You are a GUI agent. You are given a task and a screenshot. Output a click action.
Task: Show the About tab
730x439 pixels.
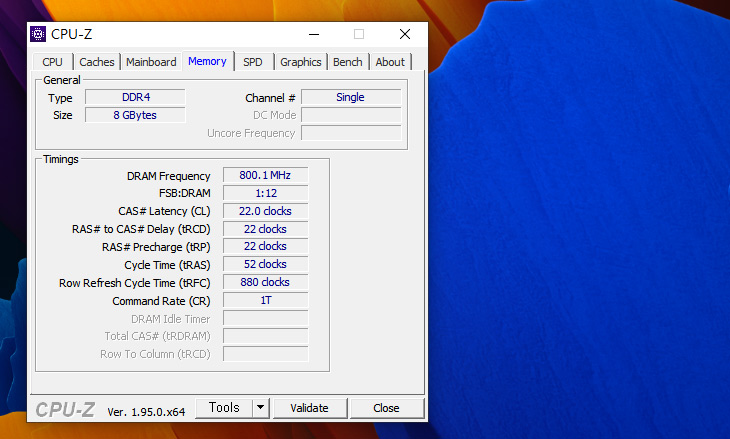390,62
